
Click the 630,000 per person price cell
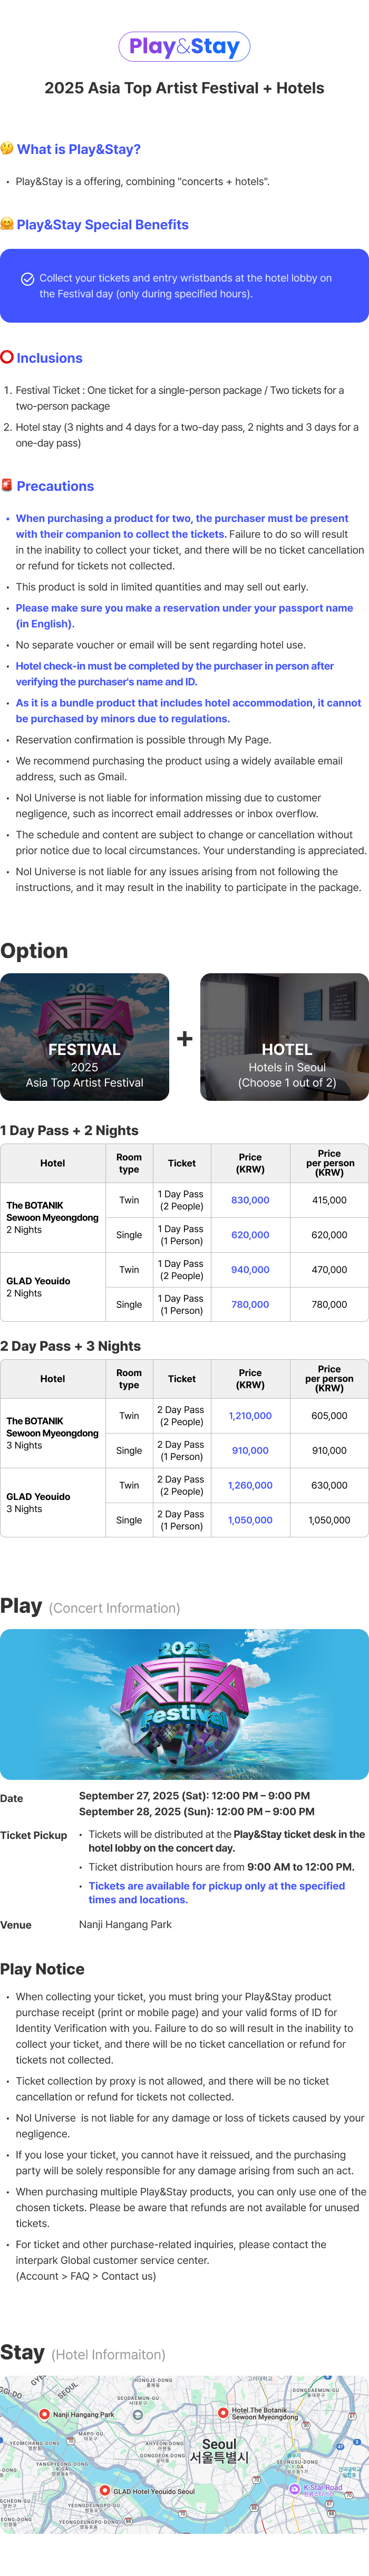coord(329,1485)
